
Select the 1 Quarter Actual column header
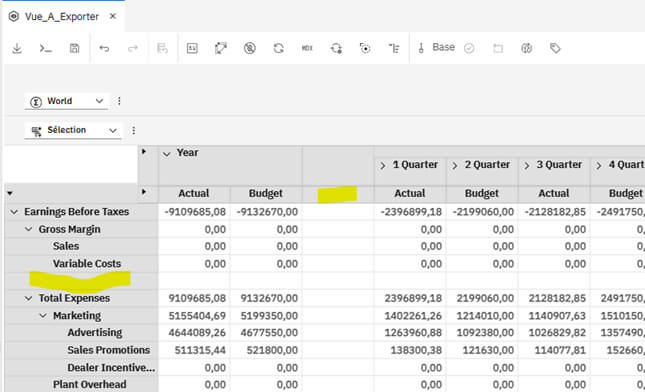click(x=410, y=193)
